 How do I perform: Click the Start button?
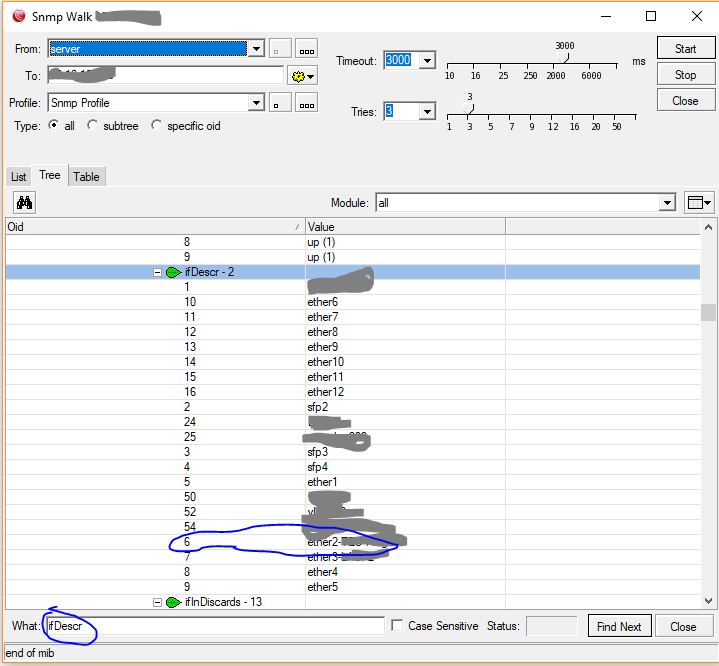tap(686, 48)
